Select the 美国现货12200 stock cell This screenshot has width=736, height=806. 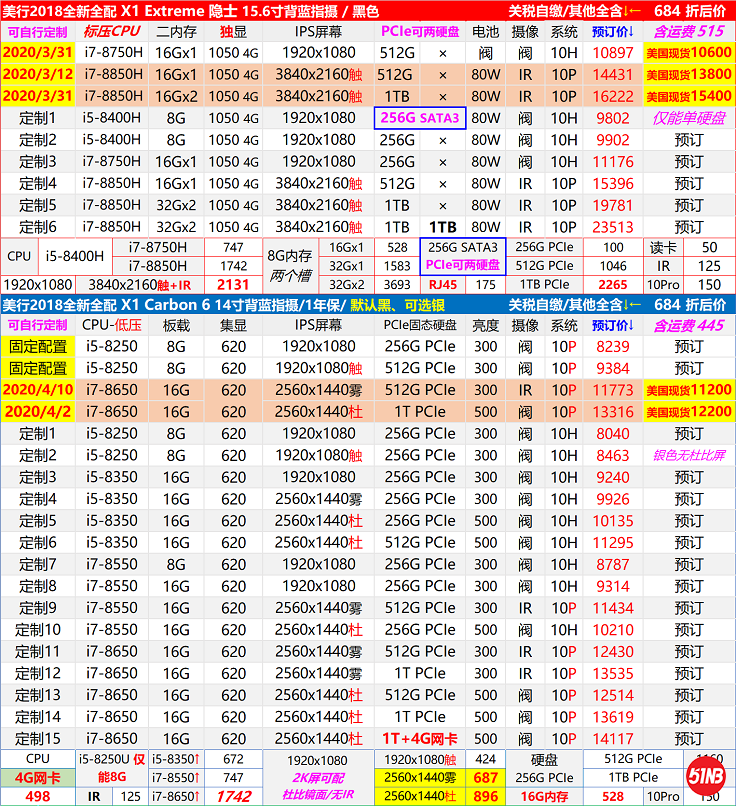(x=688, y=412)
